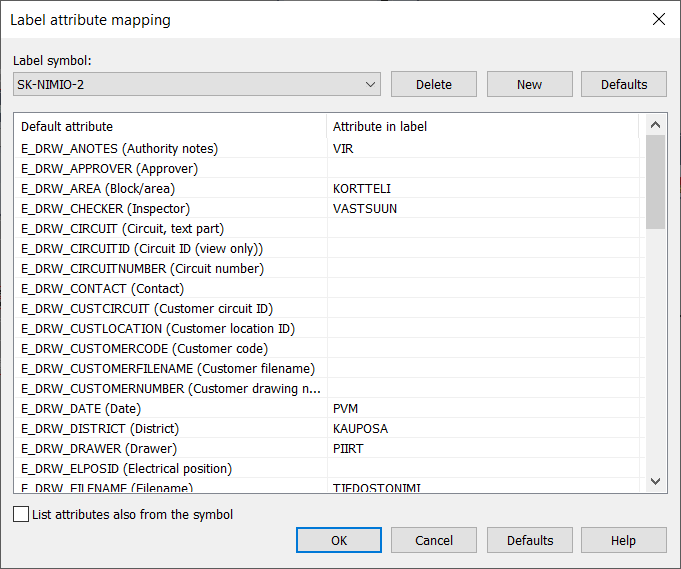Click the vertical scrollbar thumb
Image resolution: width=681 pixels, height=569 pixels.
pos(656,181)
